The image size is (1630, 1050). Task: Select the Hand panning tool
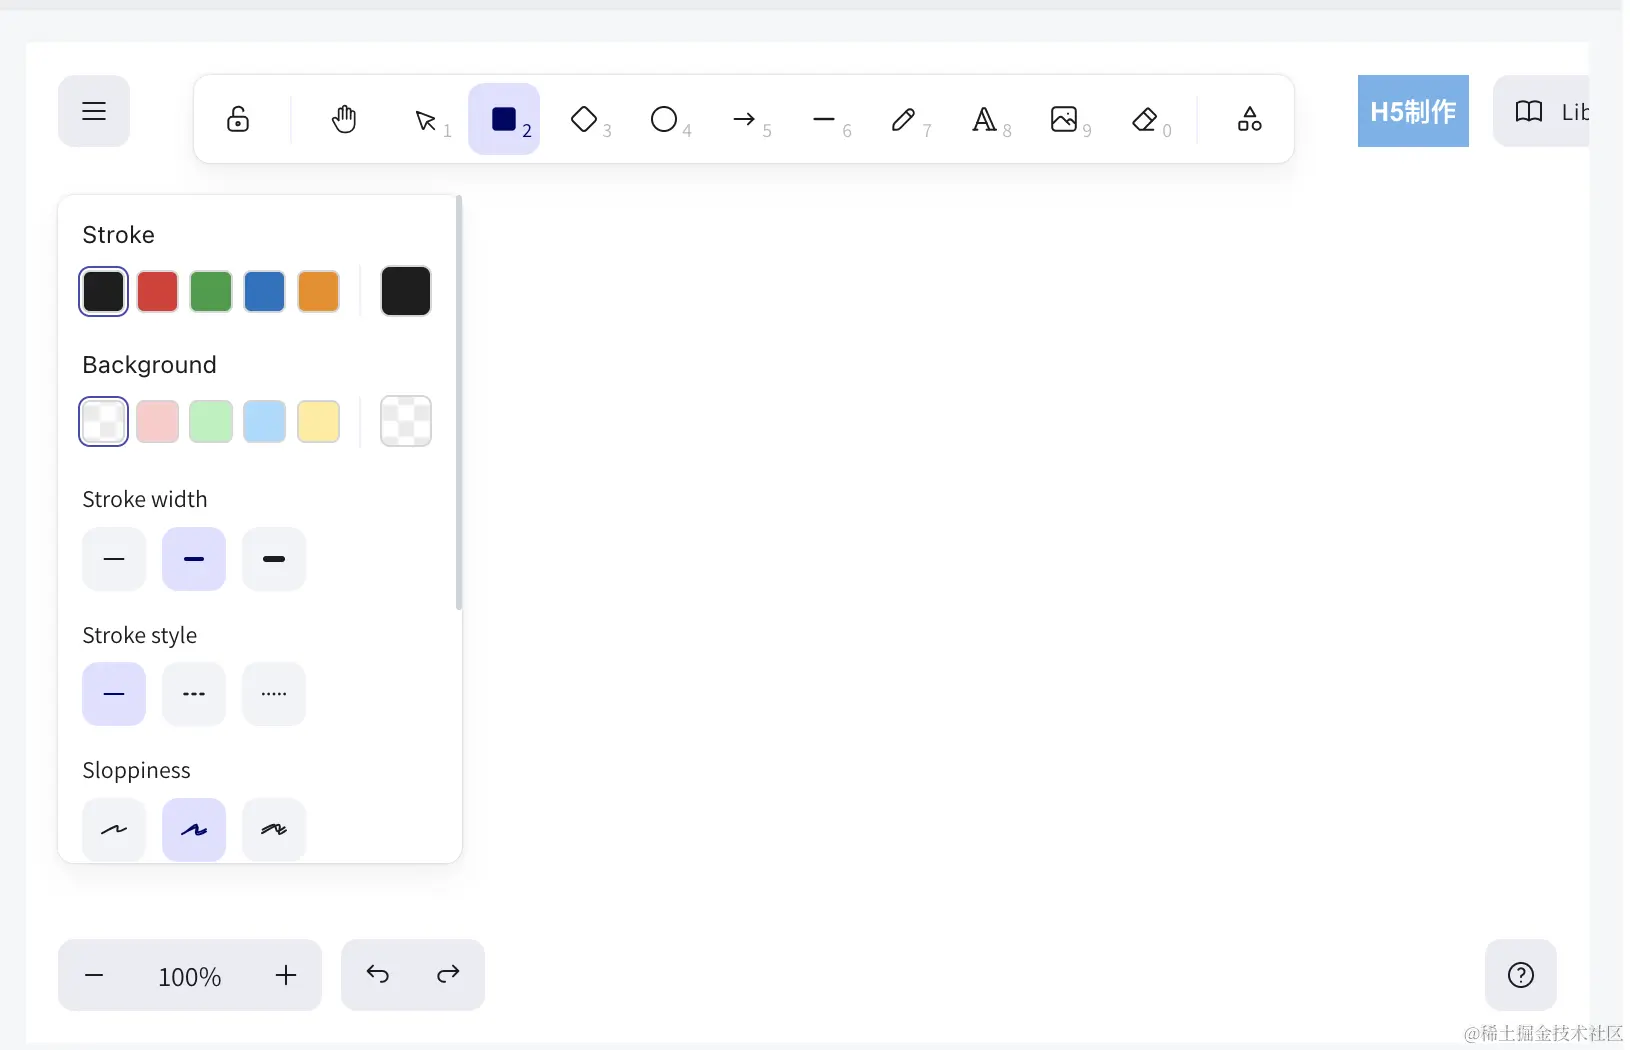point(344,119)
